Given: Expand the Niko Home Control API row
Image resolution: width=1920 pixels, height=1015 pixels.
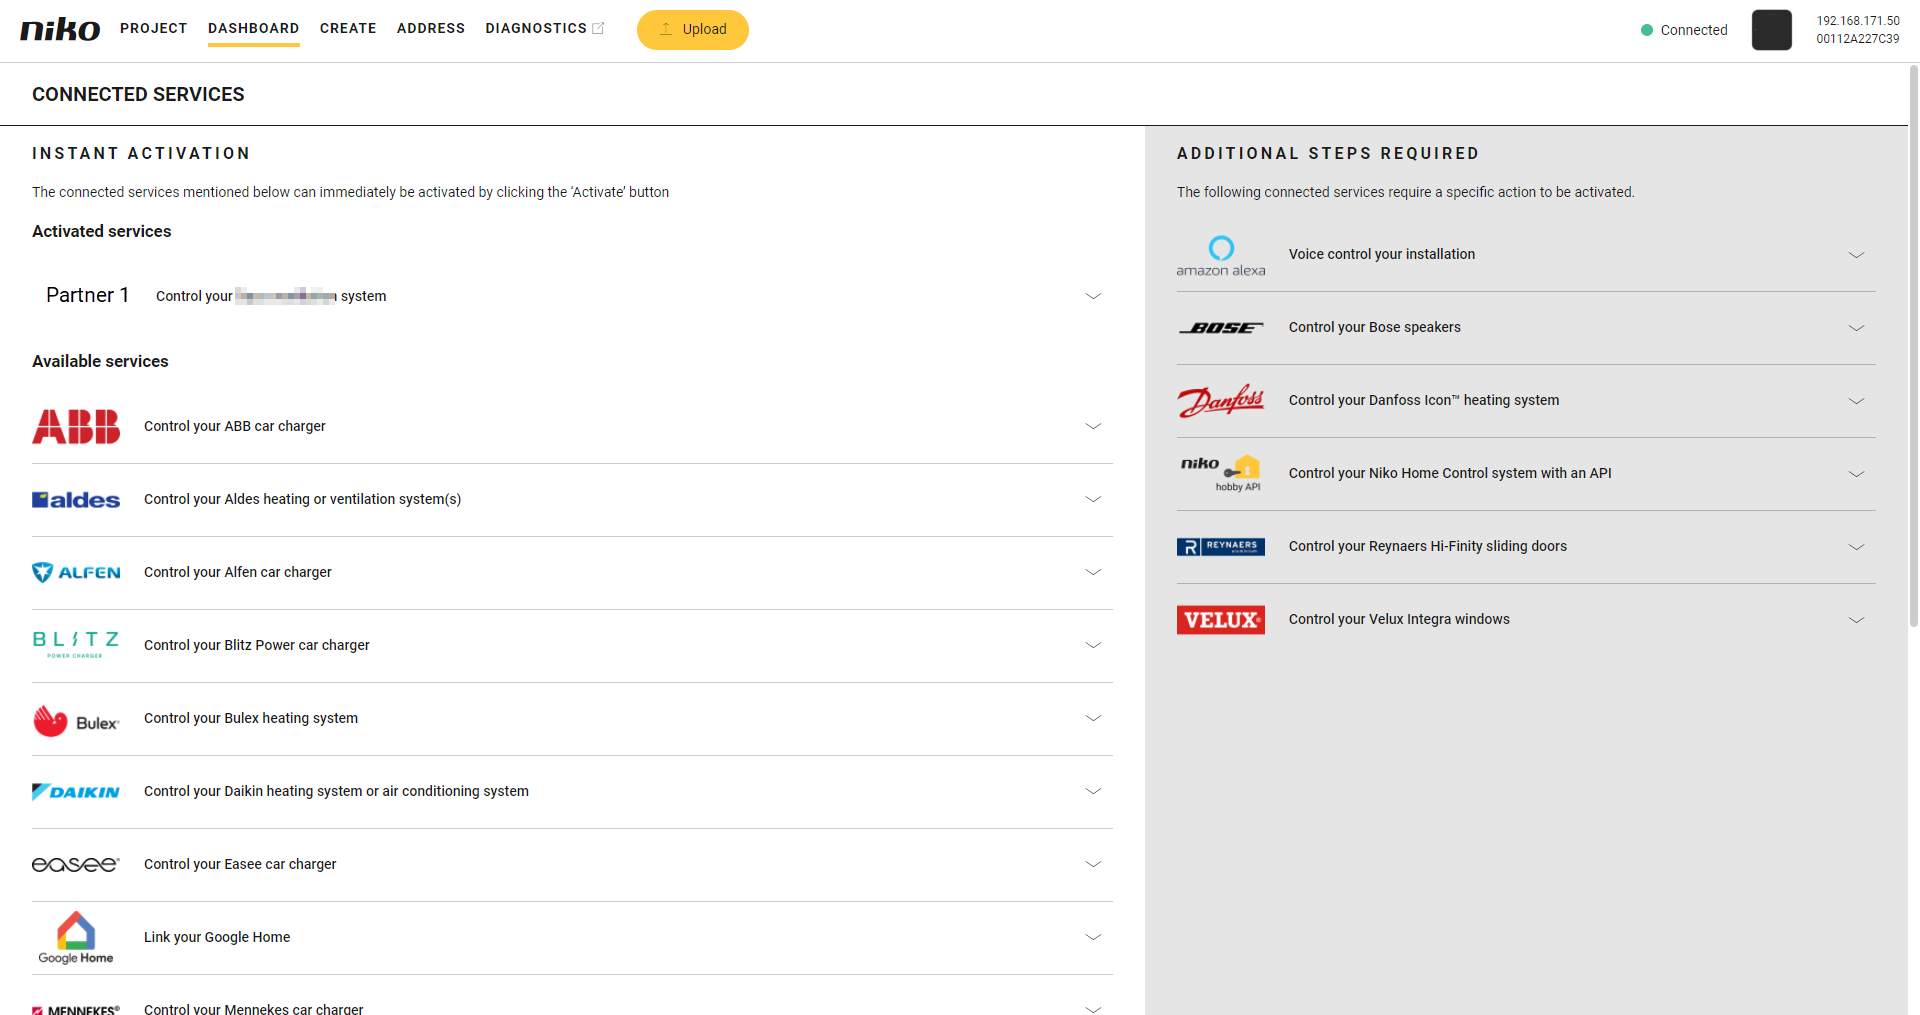Looking at the screenshot, I should coord(1856,474).
